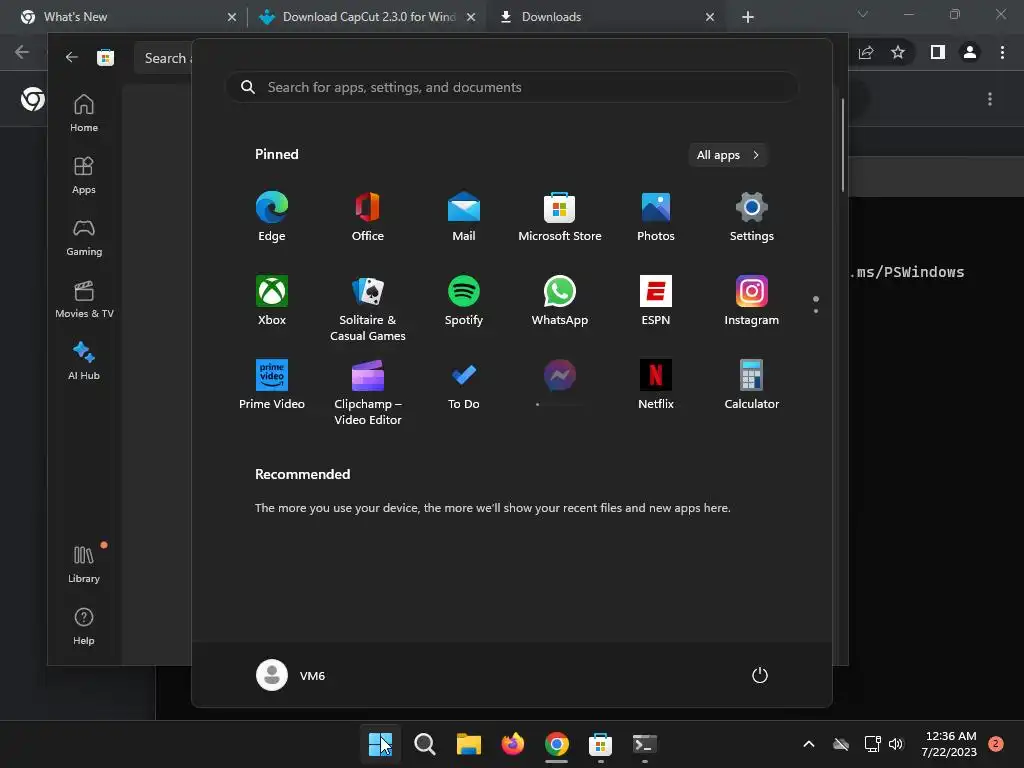Open clock and date panel
Screen dimensions: 1024x768
click(x=949, y=744)
